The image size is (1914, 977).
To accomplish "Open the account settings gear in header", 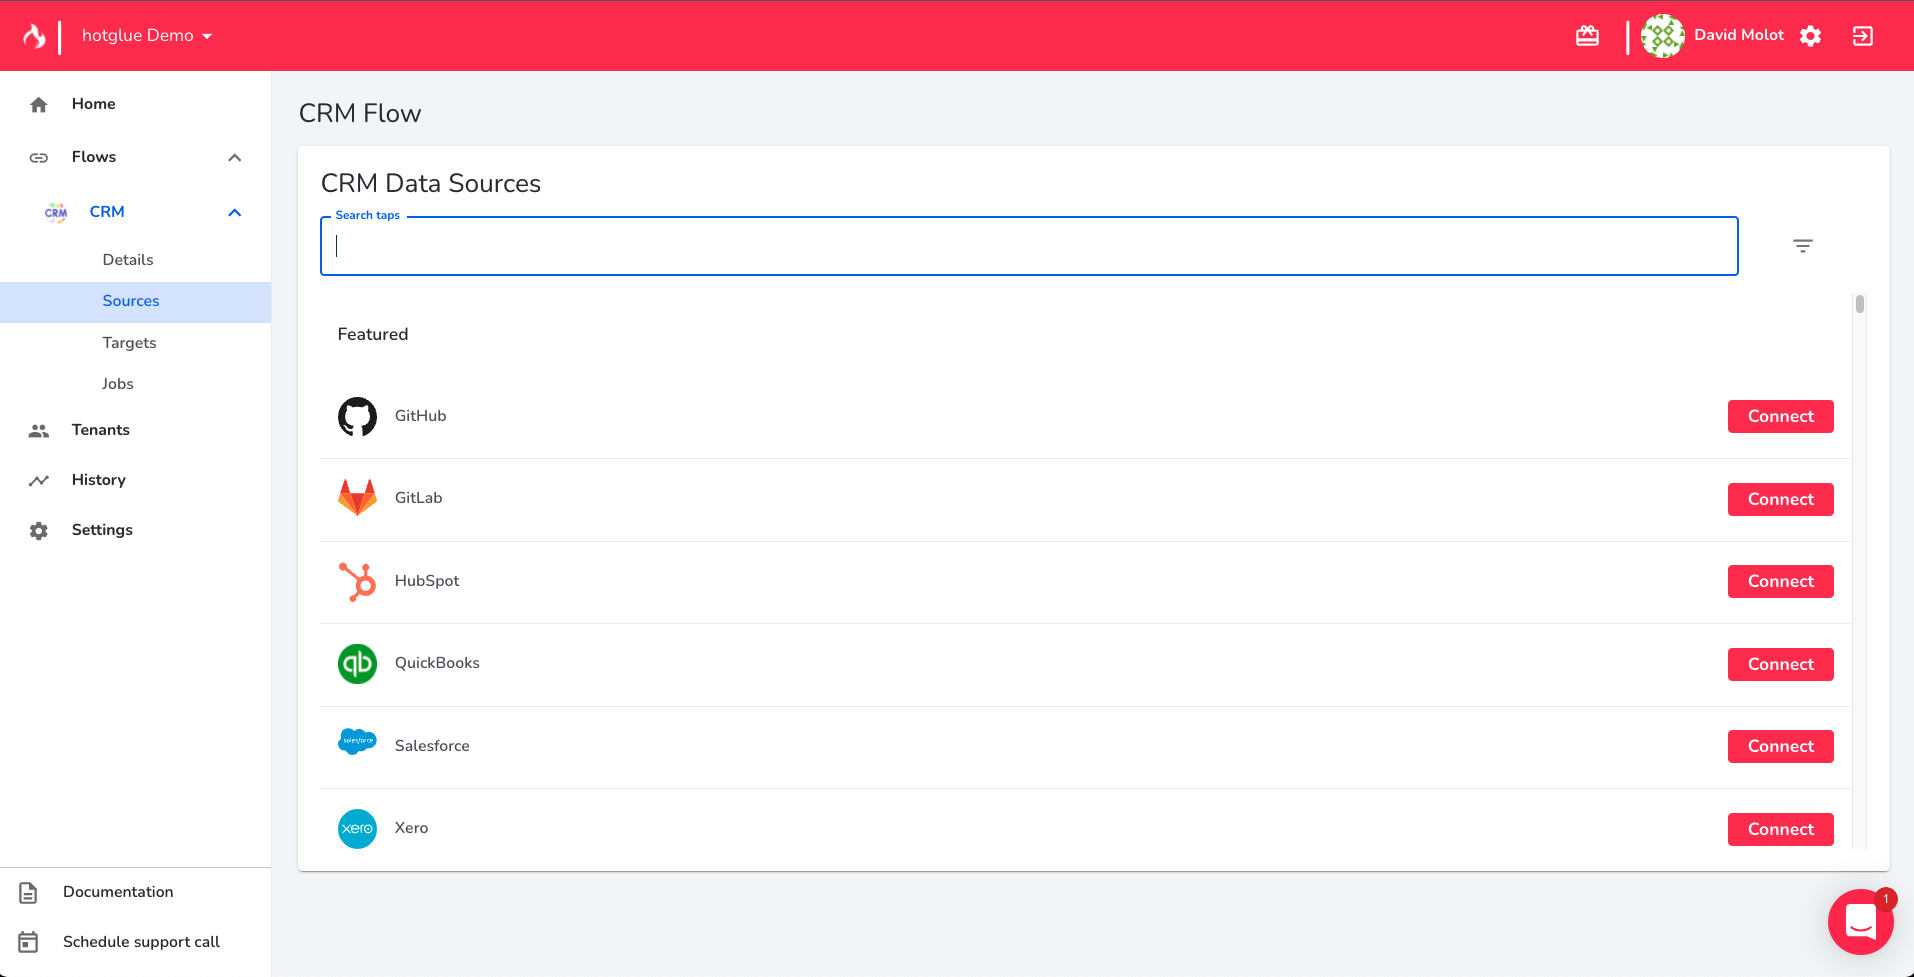I will pyautogui.click(x=1810, y=36).
